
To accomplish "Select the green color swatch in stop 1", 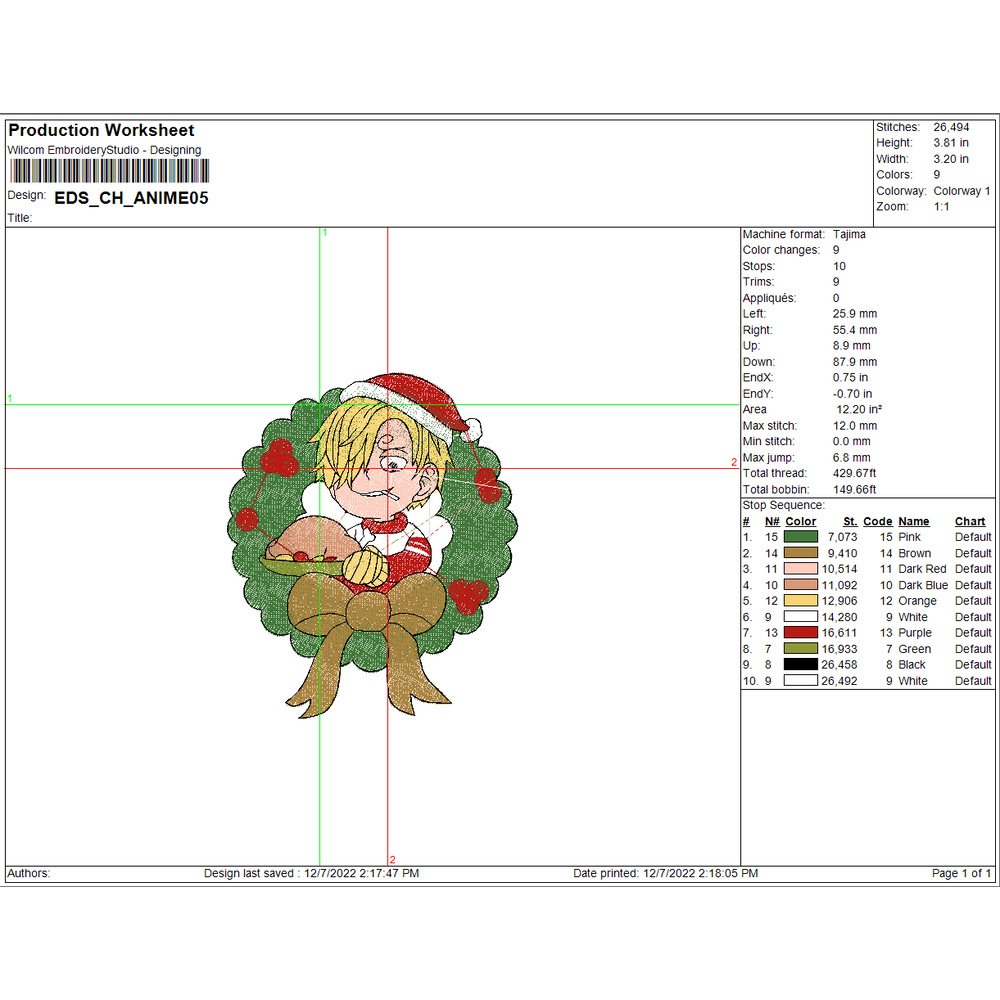I will 801,537.
